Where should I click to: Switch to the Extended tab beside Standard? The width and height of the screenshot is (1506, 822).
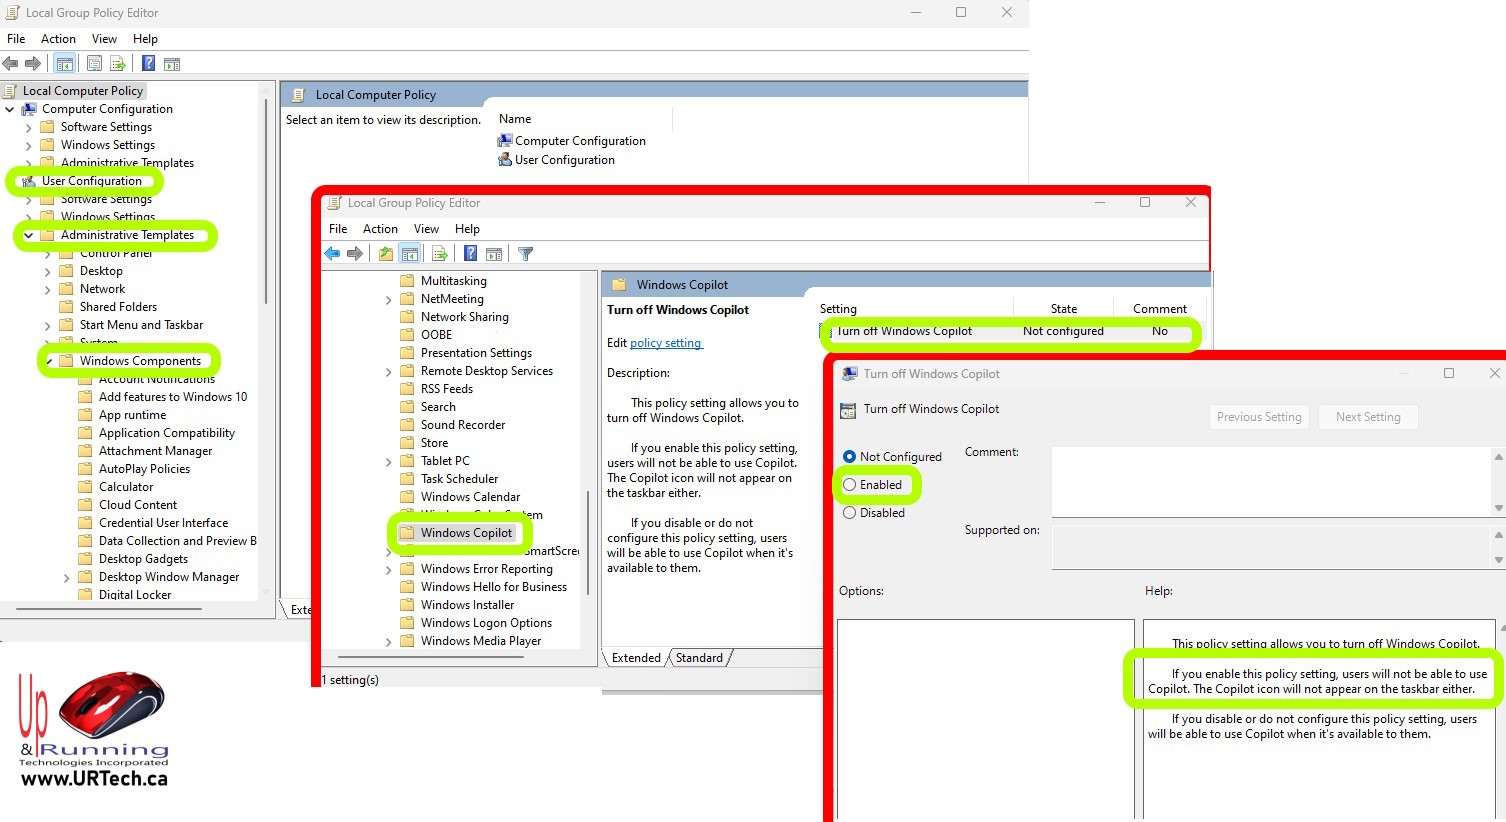click(636, 658)
